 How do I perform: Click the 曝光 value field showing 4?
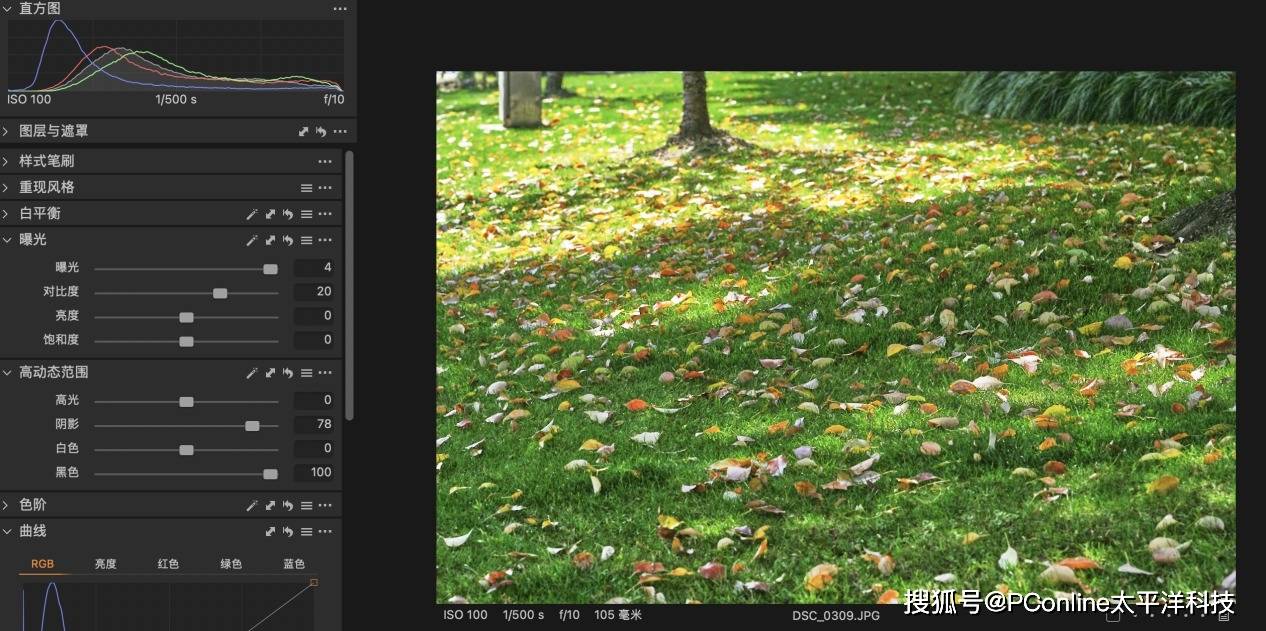314,268
